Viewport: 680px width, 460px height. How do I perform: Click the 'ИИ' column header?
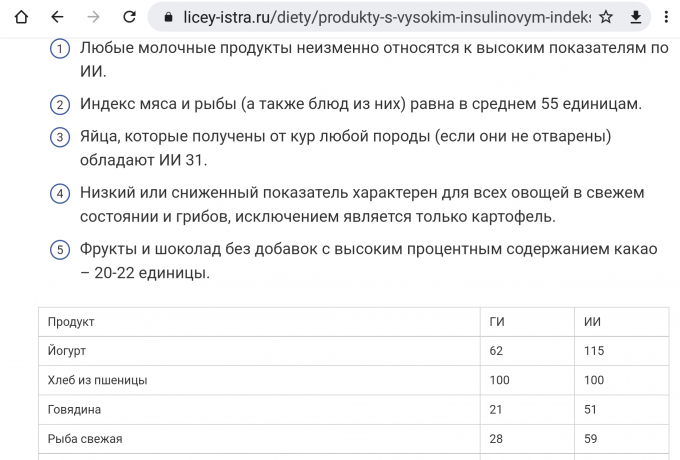tap(592, 322)
